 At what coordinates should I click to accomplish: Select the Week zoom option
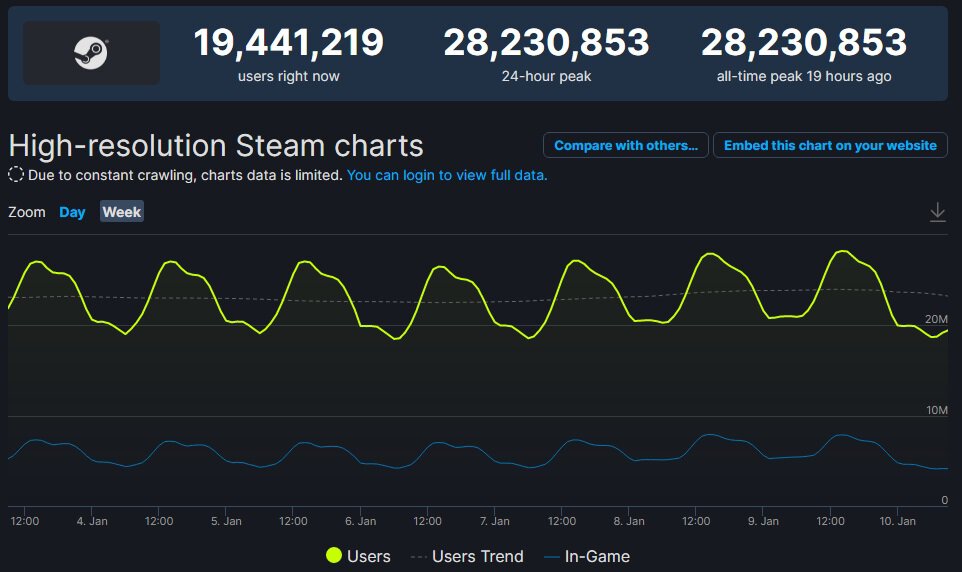pyautogui.click(x=121, y=212)
